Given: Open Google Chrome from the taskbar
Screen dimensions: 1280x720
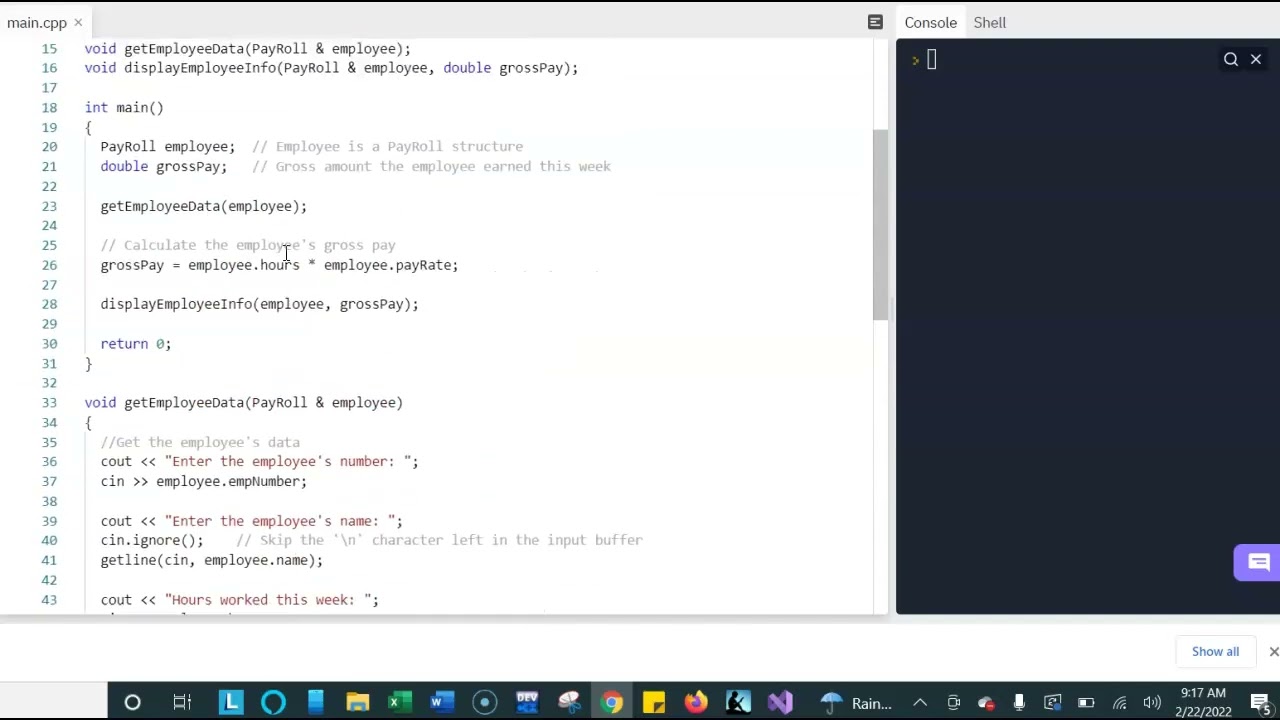Looking at the screenshot, I should 611,702.
